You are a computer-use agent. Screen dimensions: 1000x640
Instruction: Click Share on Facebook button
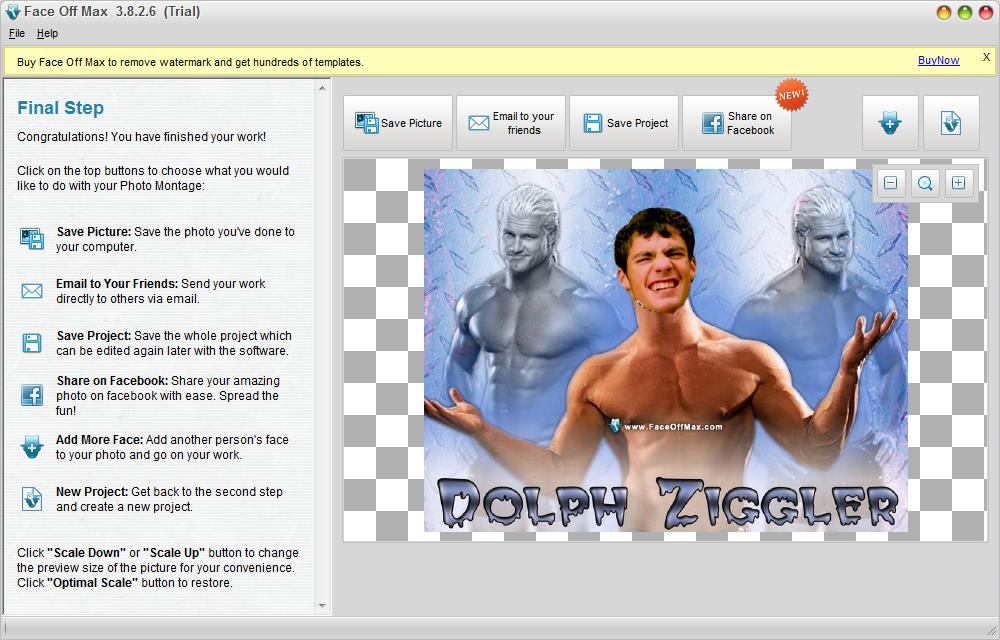(x=737, y=123)
